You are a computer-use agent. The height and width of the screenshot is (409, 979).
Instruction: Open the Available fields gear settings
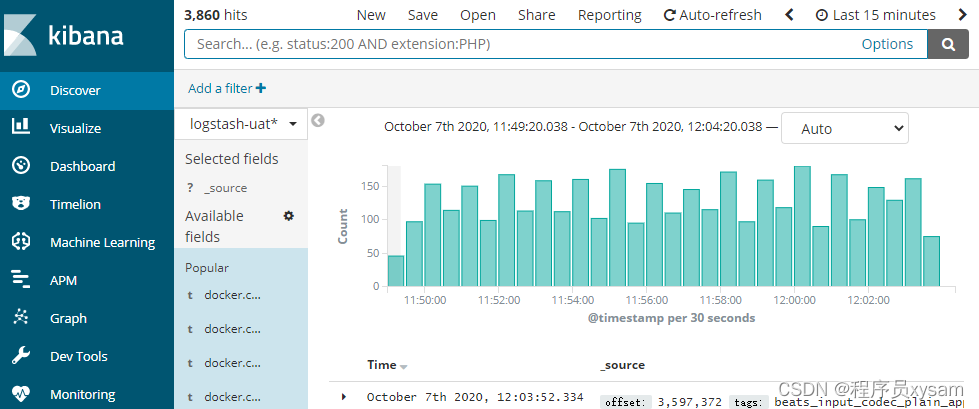[288, 215]
